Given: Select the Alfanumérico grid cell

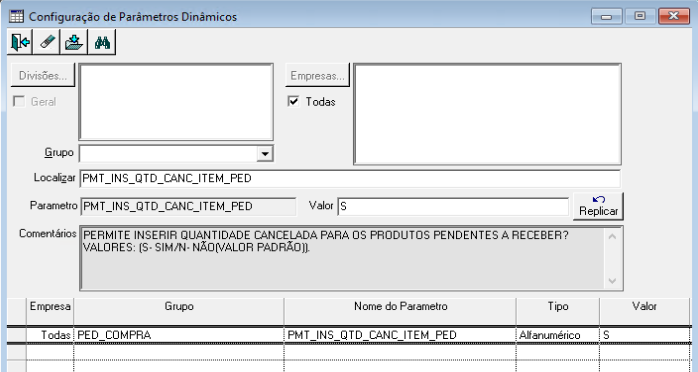Looking at the screenshot, I should tap(558, 335).
